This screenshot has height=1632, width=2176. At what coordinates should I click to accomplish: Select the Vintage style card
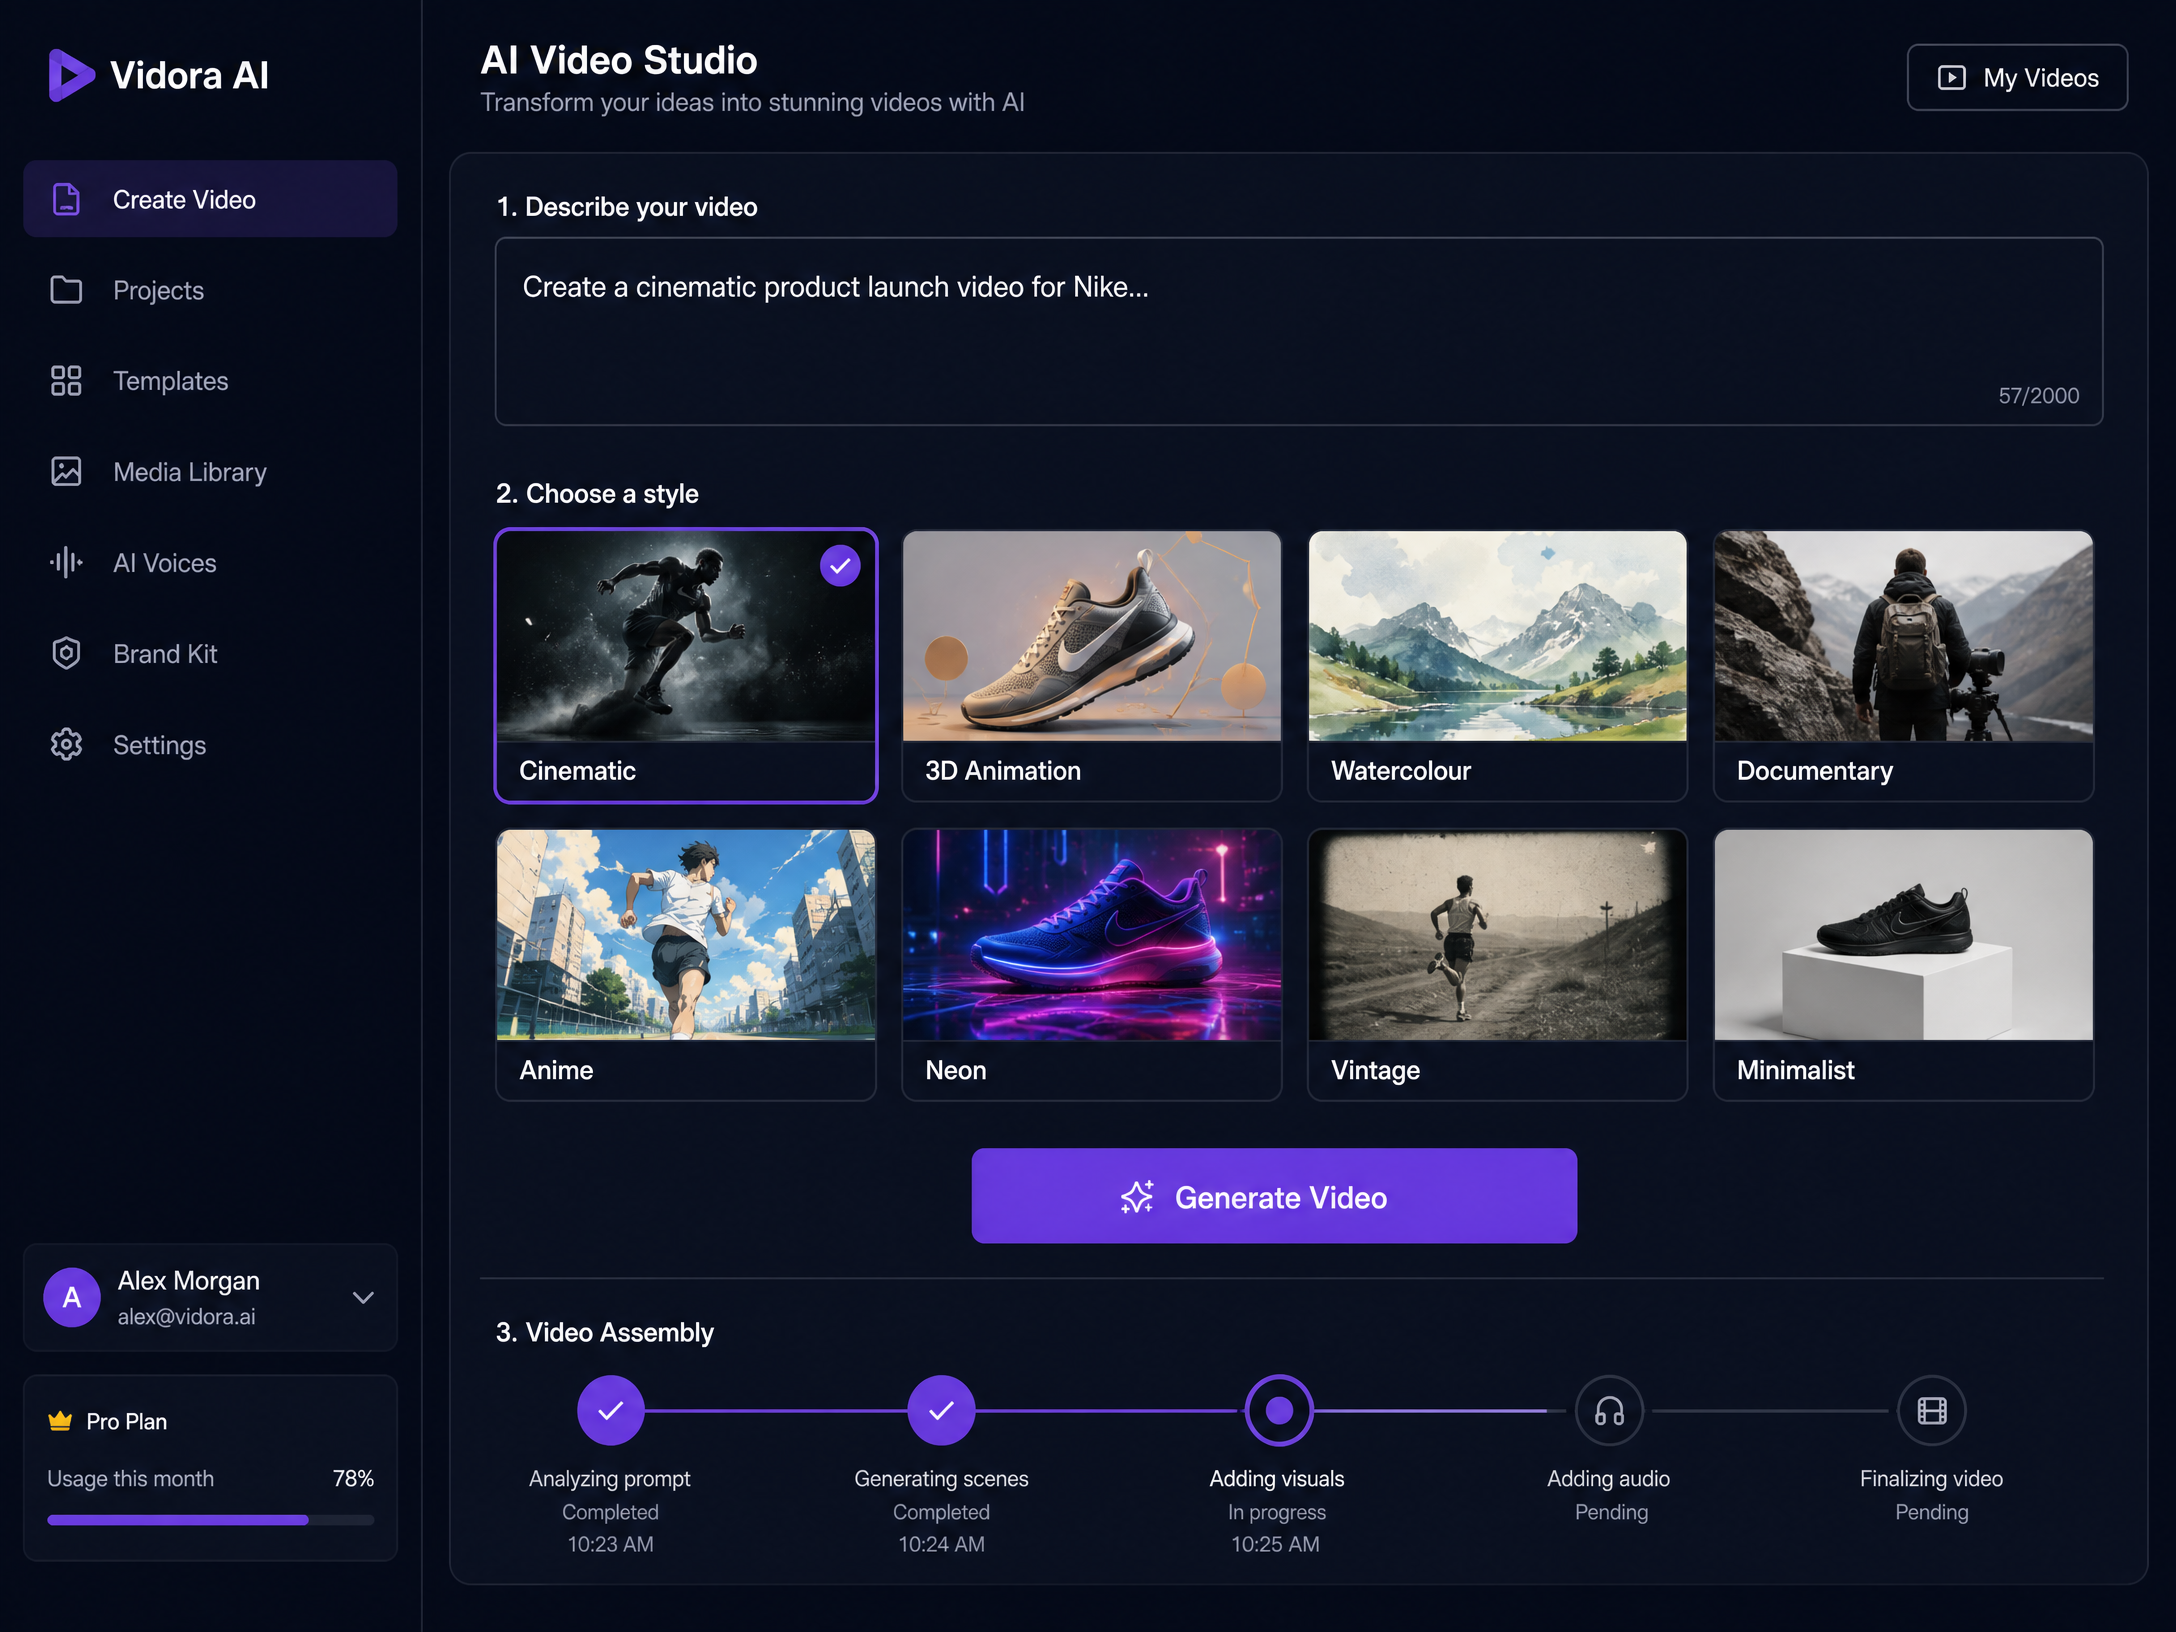(1497, 965)
